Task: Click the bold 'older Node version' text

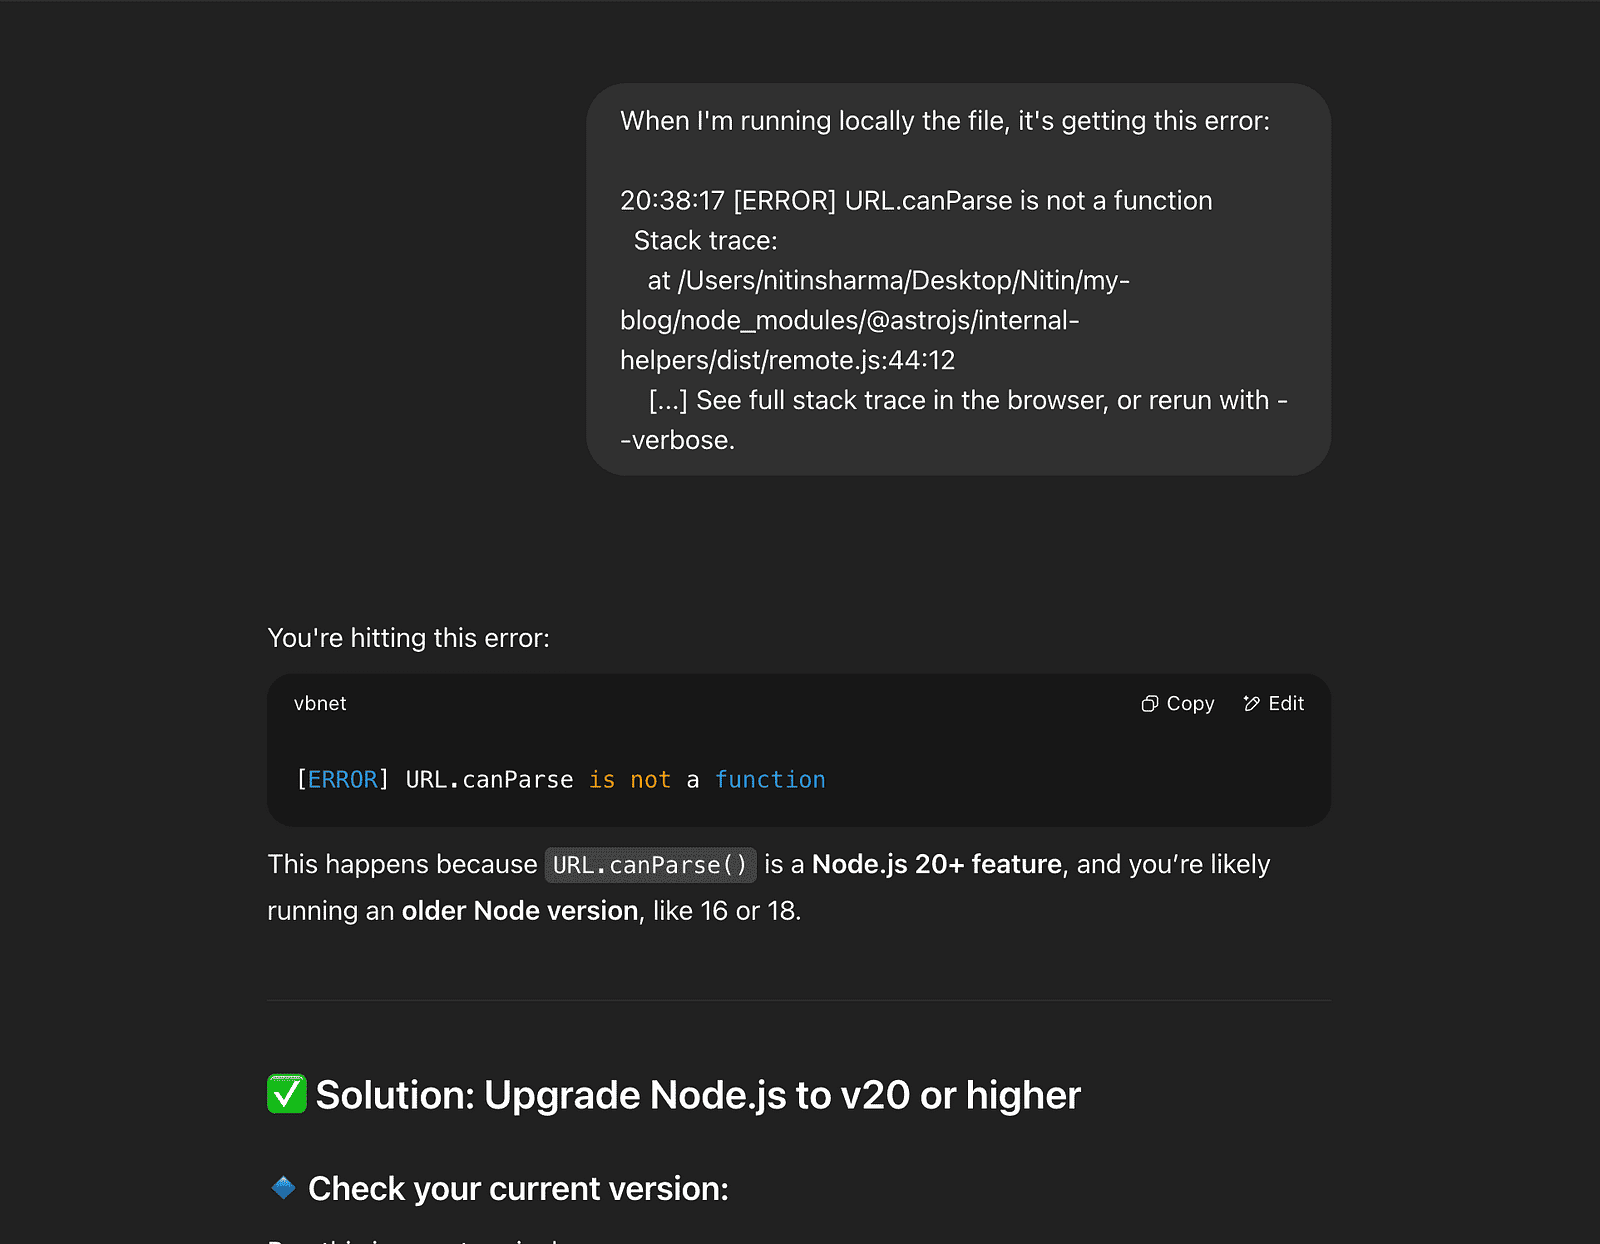Action: point(520,911)
